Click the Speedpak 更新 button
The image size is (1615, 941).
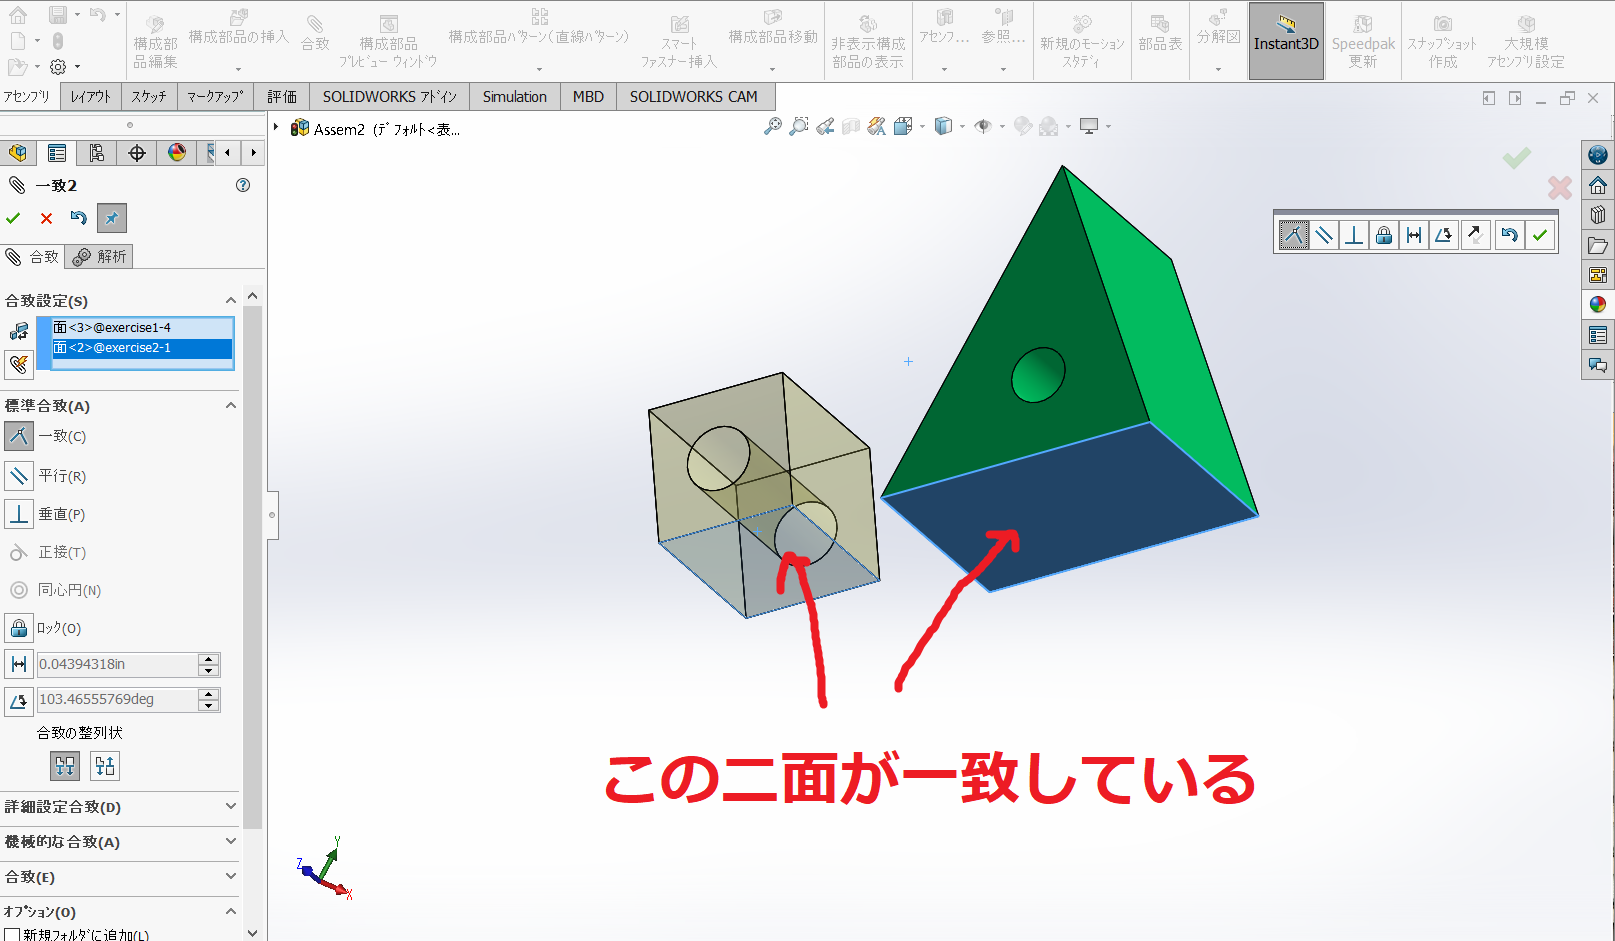coord(1363,41)
